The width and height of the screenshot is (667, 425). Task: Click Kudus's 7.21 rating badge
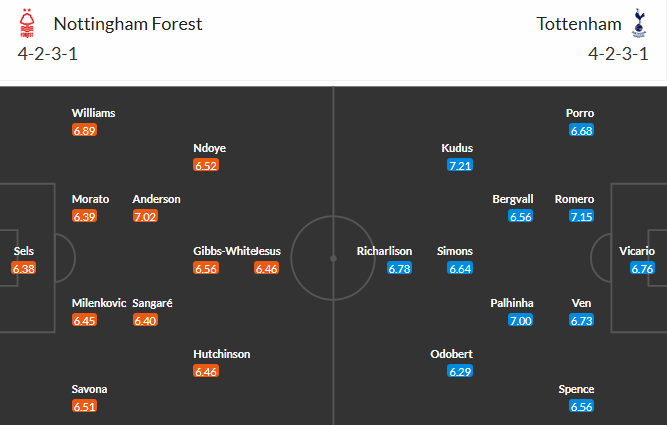460,165
